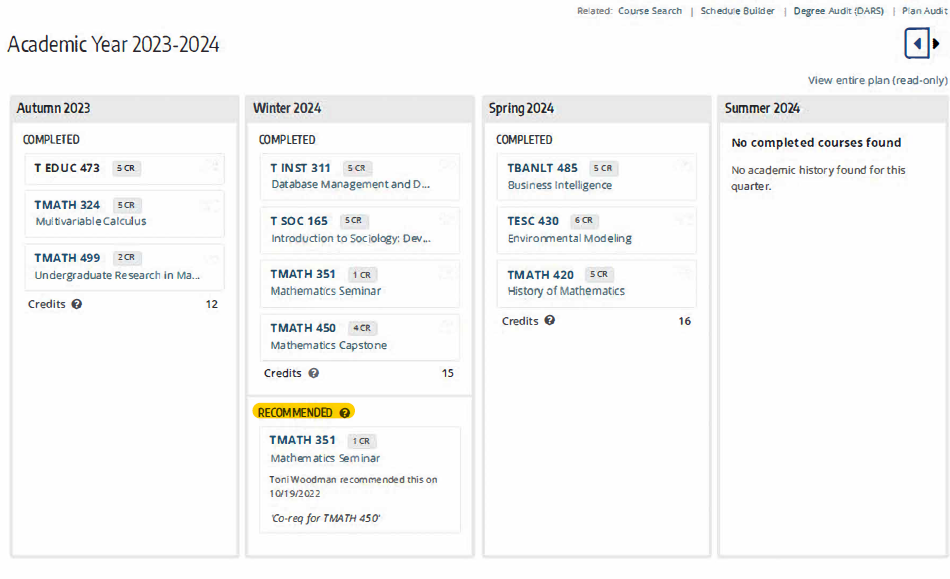Open TMATH 324 Multivariable Calculus course
The image size is (950, 579).
[x=67, y=205]
